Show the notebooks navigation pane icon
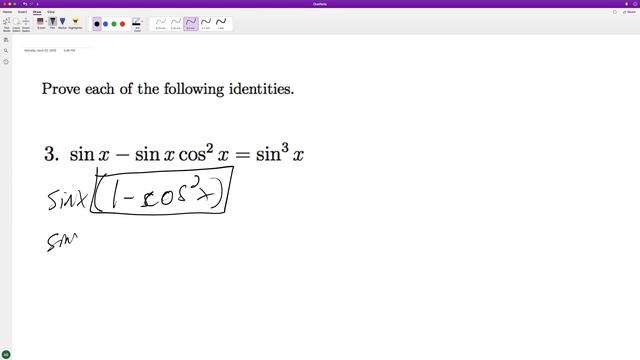The image size is (640, 360). click(6, 40)
